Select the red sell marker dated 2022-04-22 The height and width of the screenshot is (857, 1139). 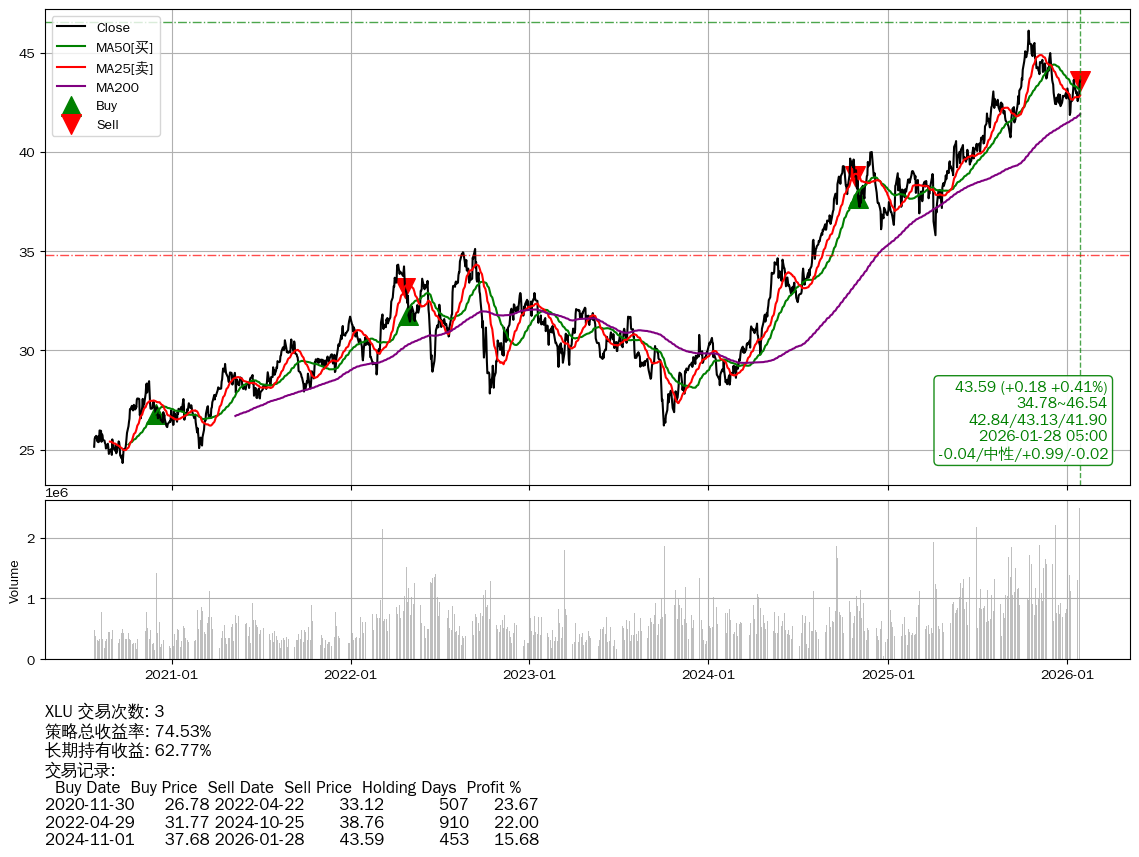406,289
